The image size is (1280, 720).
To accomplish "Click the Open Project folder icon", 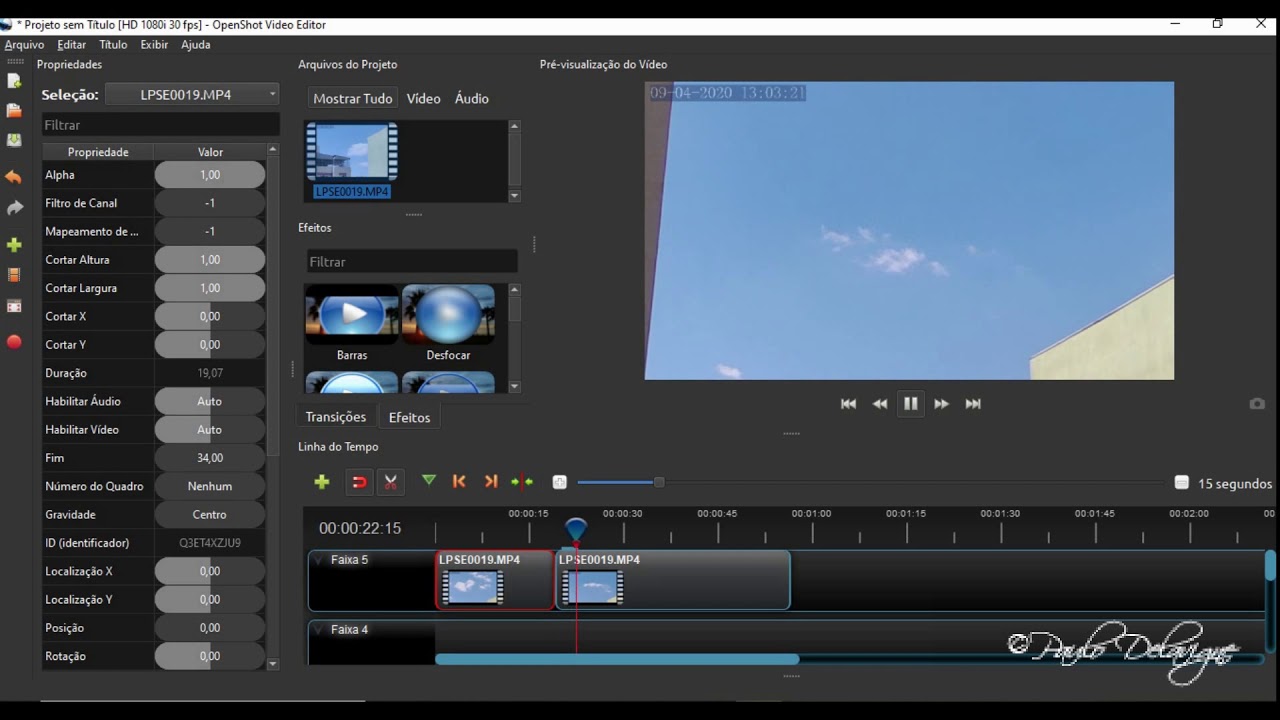I will coord(14,111).
